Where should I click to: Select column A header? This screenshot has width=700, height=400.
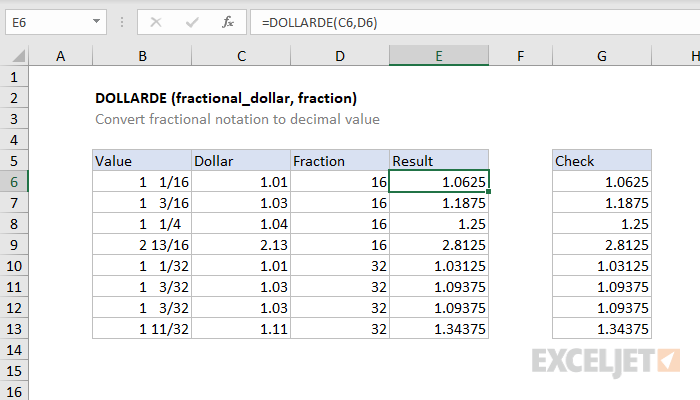(x=61, y=56)
